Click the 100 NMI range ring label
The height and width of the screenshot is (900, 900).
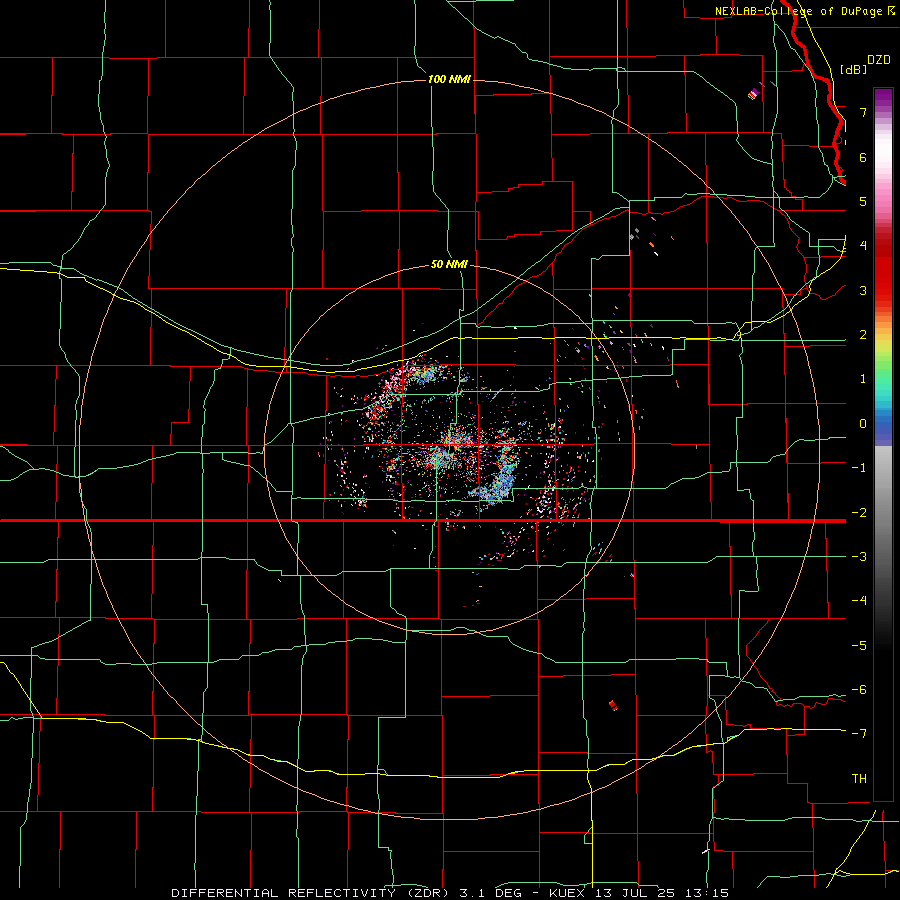pos(449,79)
